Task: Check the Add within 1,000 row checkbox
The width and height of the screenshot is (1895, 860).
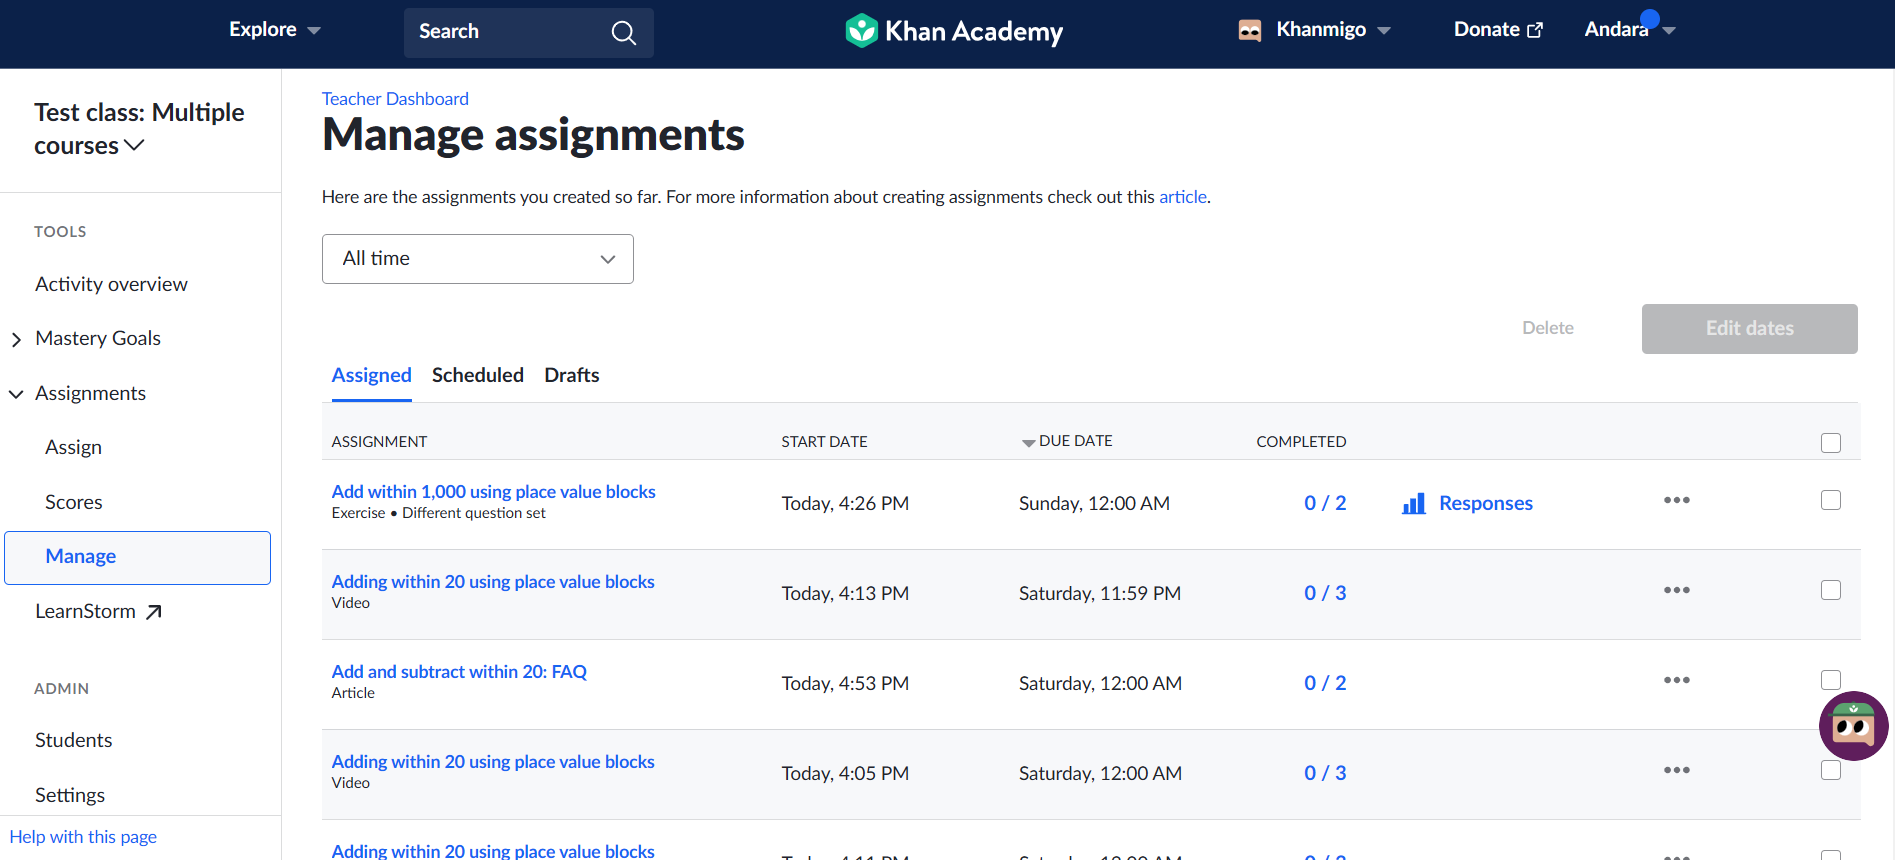Action: (1831, 500)
